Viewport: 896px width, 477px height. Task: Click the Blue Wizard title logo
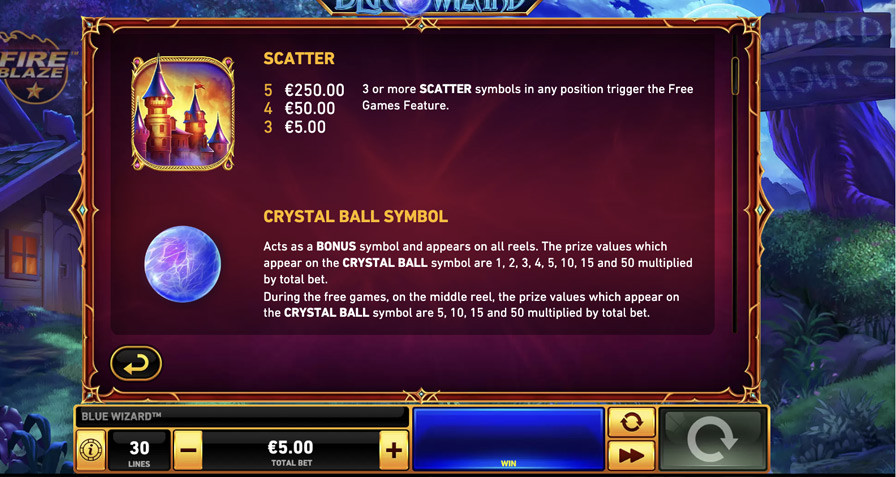pyautogui.click(x=429, y=7)
